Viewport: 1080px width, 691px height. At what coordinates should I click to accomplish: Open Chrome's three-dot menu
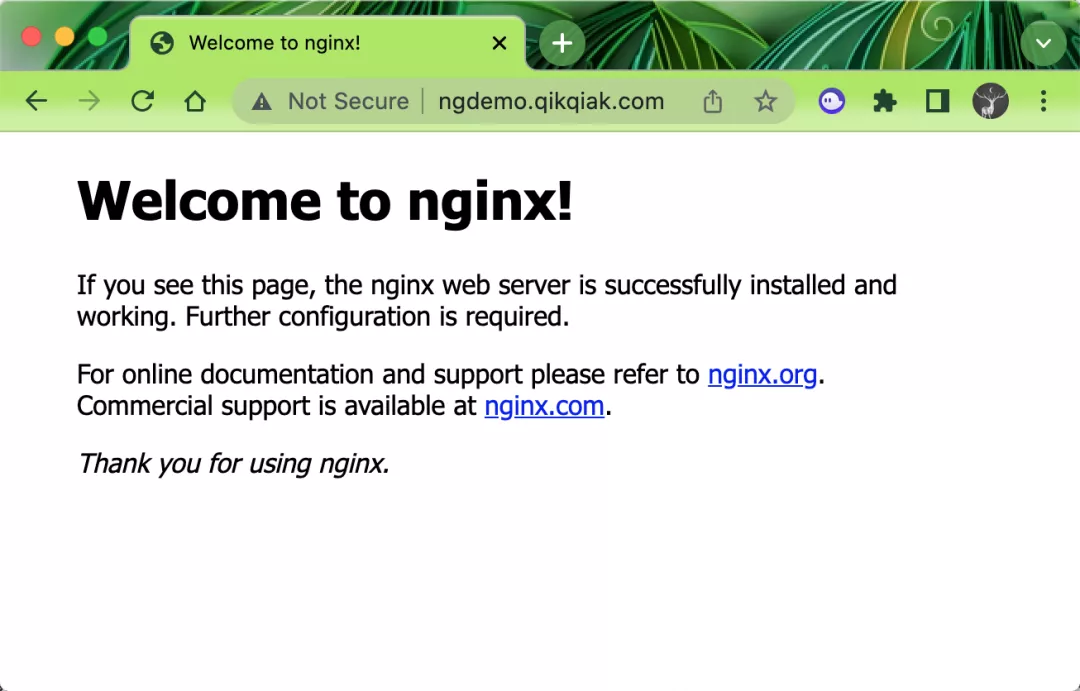click(1043, 101)
